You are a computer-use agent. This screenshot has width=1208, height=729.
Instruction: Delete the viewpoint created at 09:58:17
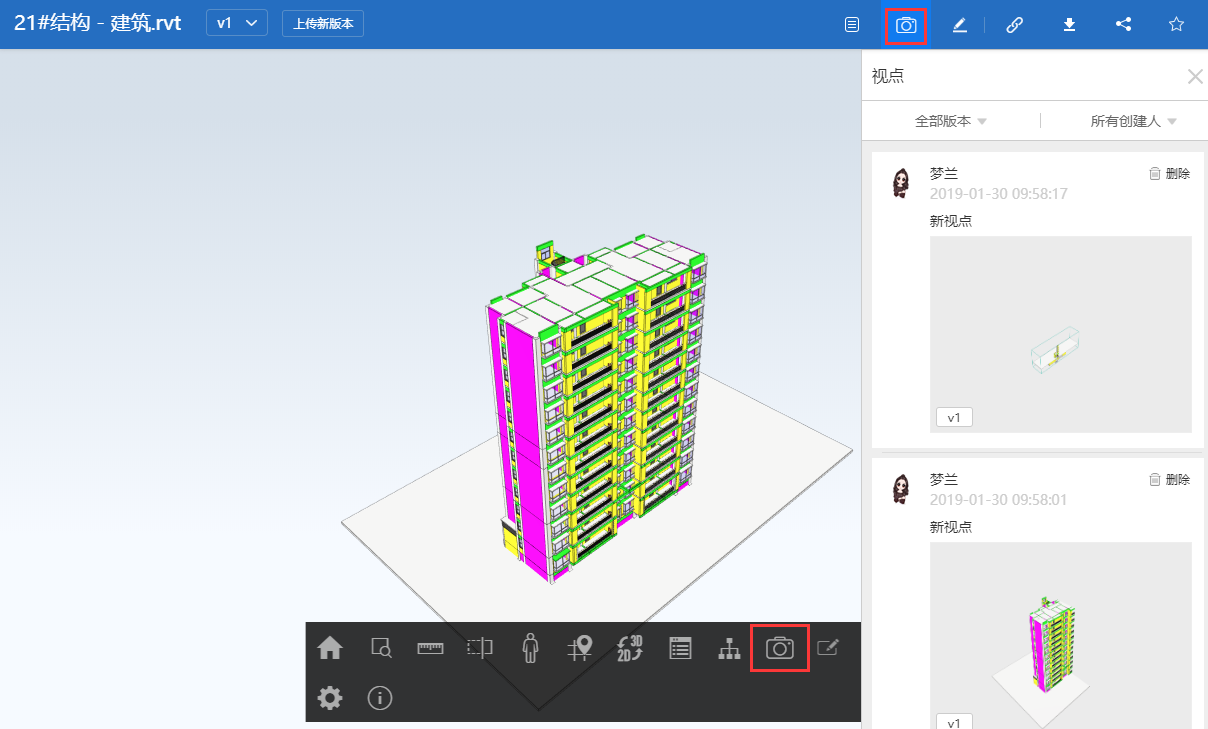pyautogui.click(x=1169, y=173)
